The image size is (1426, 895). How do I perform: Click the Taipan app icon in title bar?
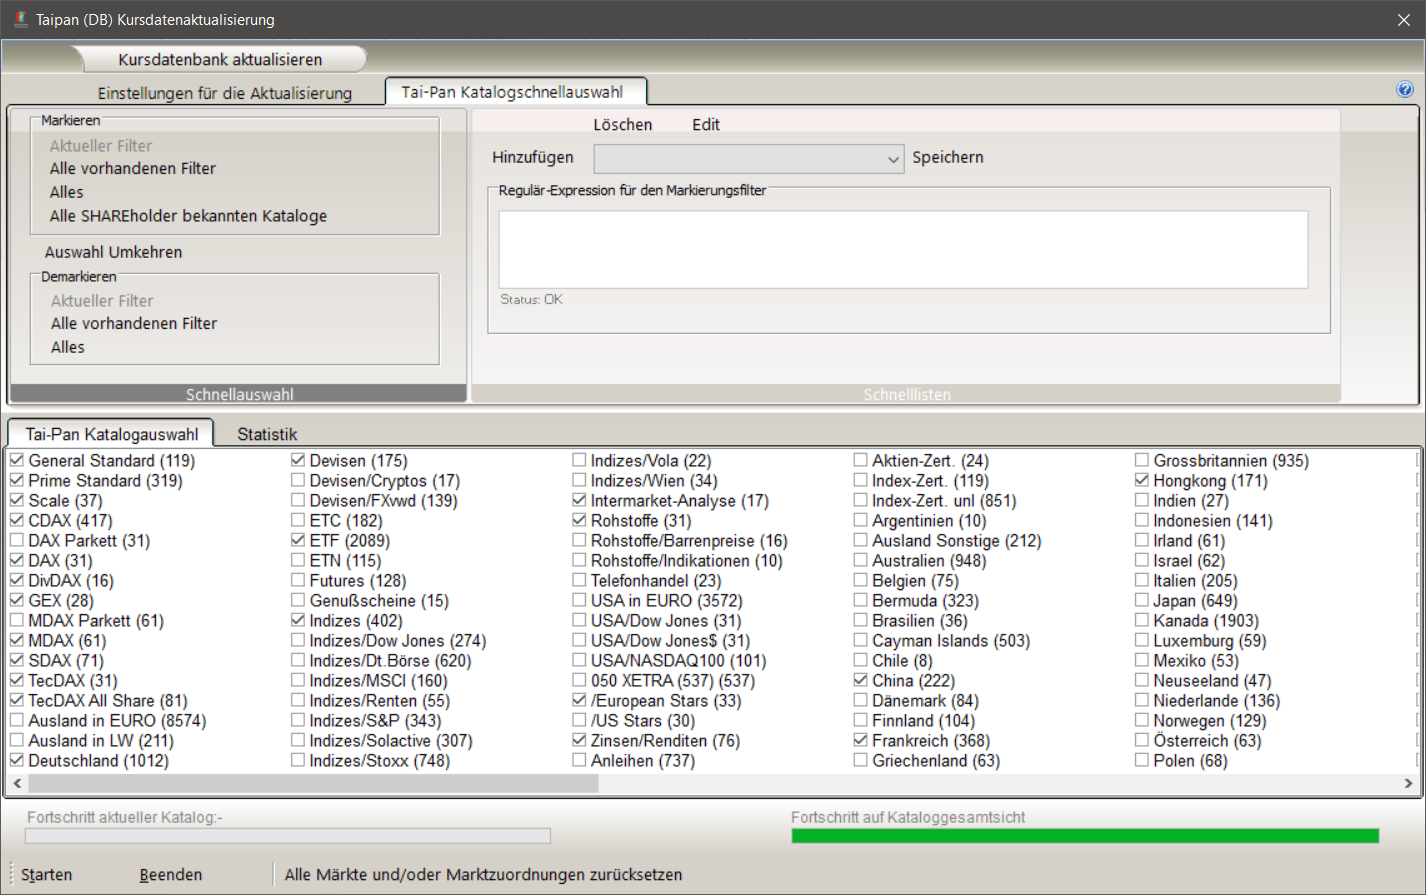pos(20,19)
